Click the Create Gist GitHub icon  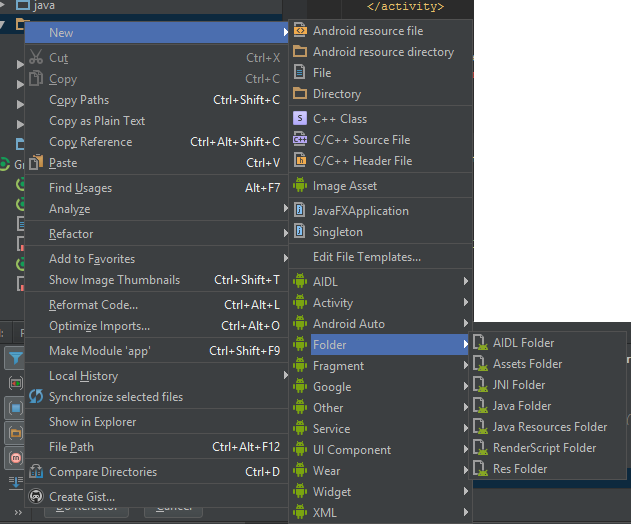pyautogui.click(x=36, y=496)
